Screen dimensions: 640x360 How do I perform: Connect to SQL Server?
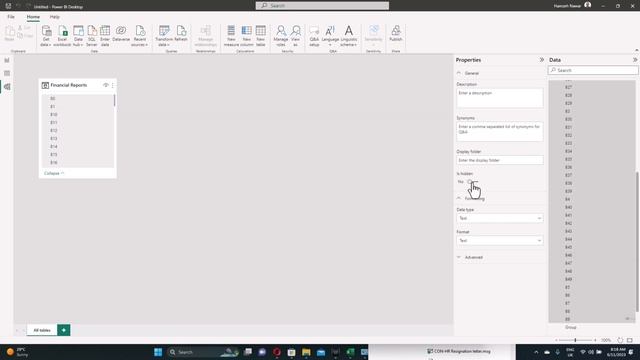(x=92, y=36)
